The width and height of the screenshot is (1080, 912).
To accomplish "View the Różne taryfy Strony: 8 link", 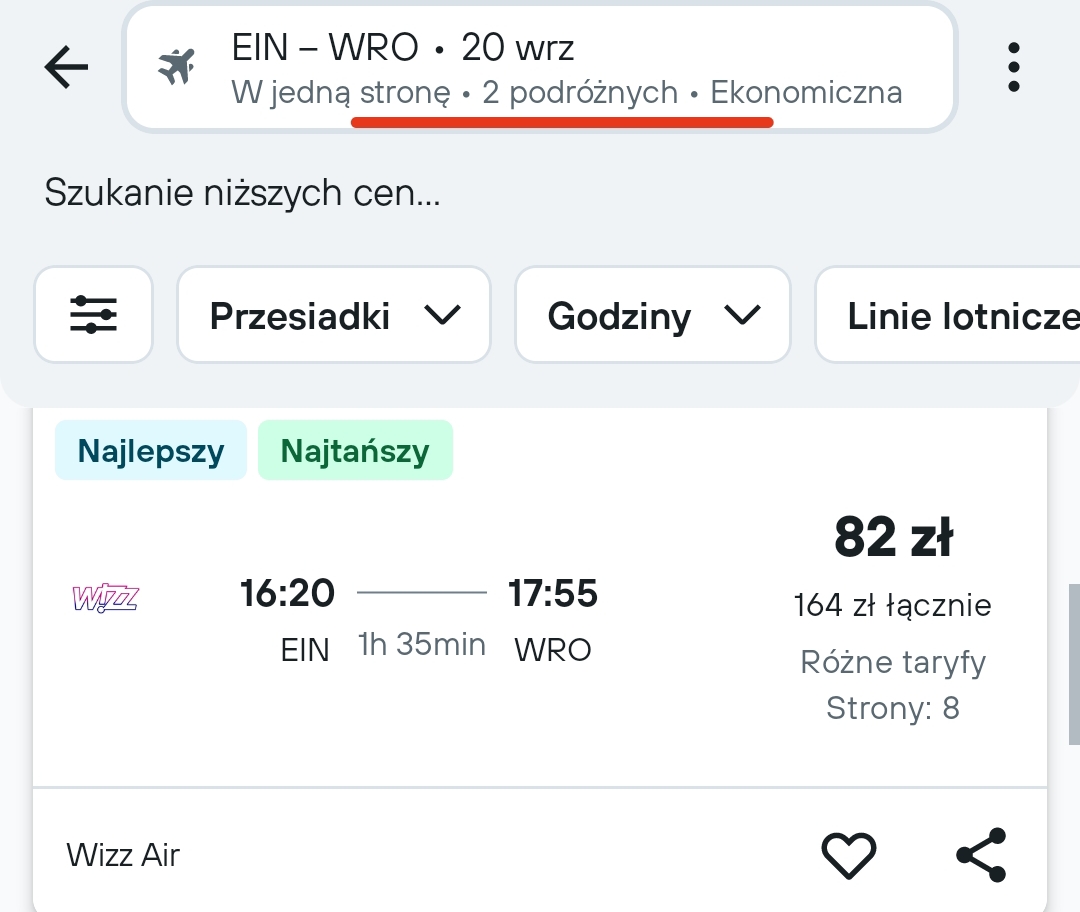I will click(893, 685).
